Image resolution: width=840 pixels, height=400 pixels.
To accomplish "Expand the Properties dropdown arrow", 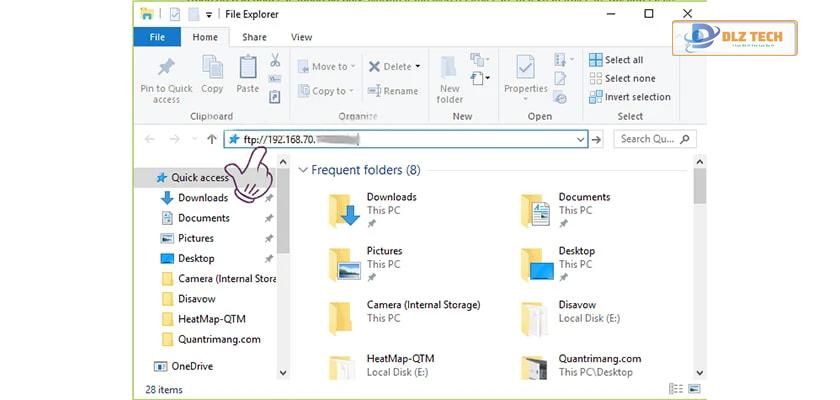I will click(x=526, y=100).
